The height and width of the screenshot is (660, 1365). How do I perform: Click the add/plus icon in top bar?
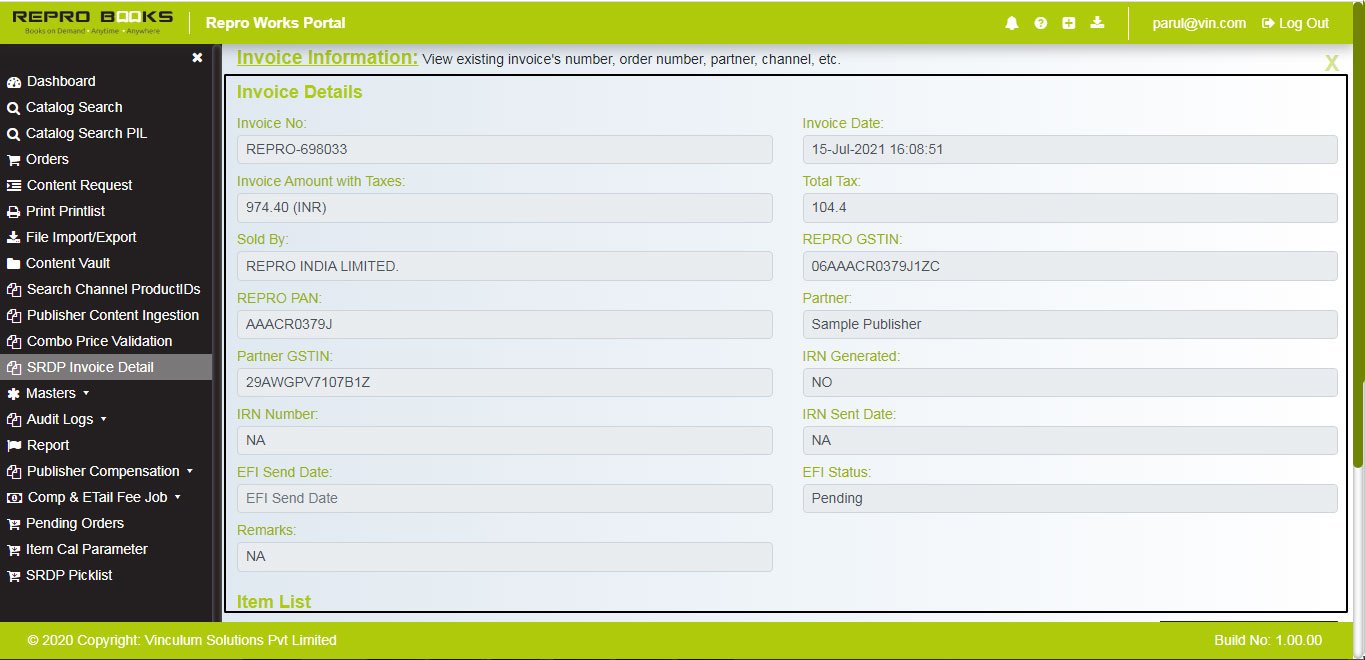pos(1068,22)
